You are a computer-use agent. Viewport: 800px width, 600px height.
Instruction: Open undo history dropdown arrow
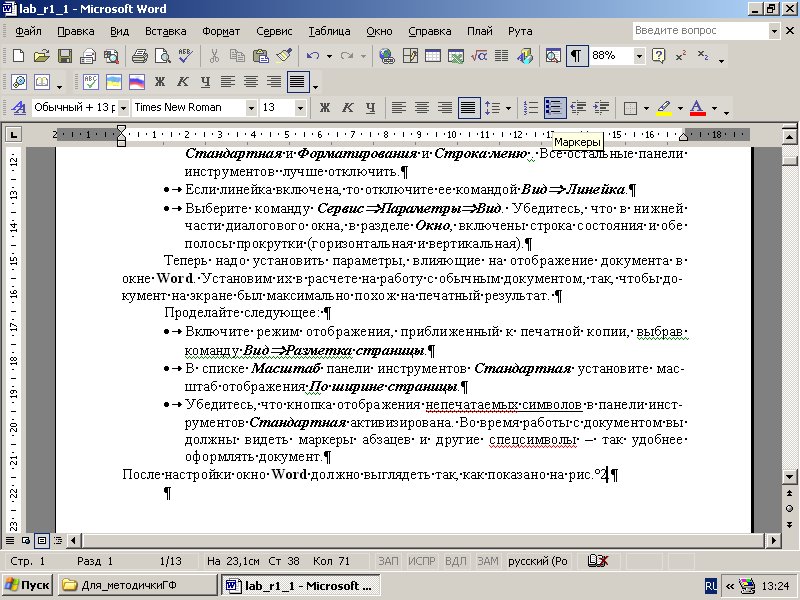pyautogui.click(x=329, y=56)
